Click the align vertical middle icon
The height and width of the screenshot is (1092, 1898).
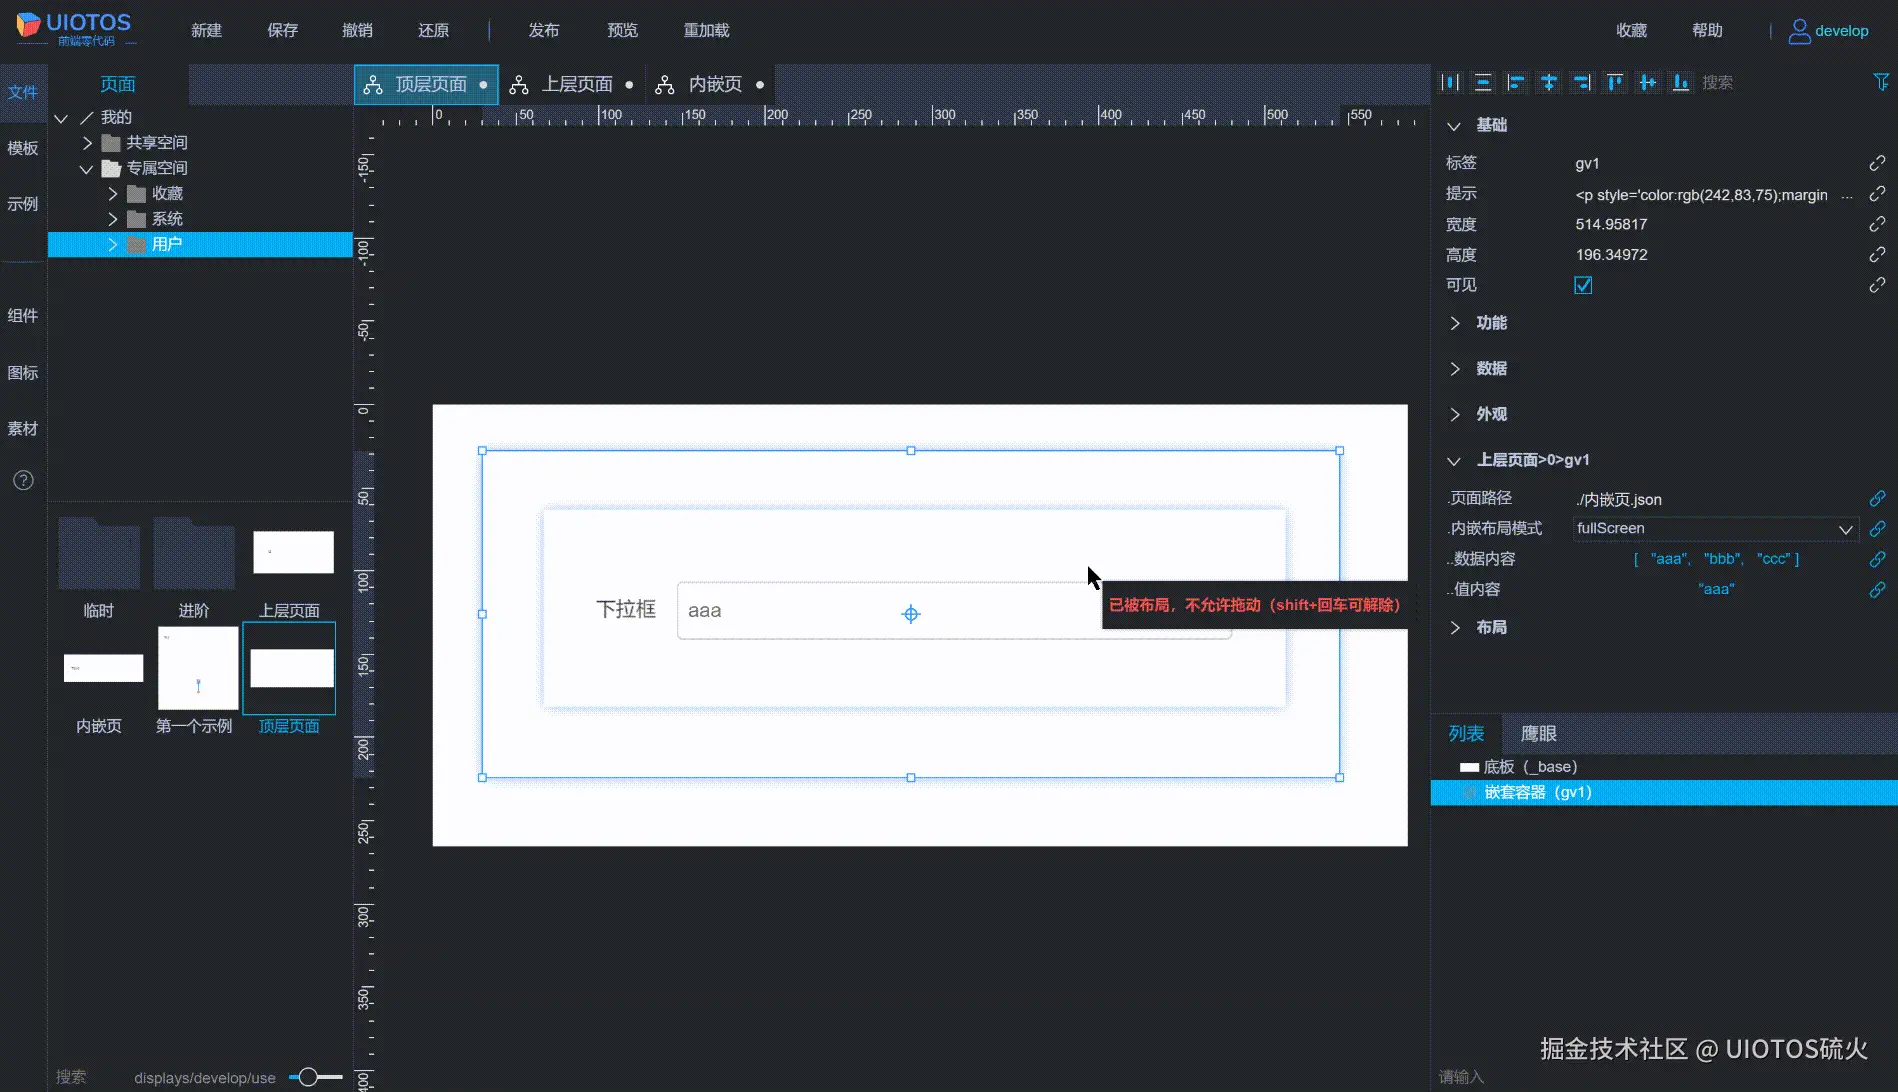click(1648, 83)
